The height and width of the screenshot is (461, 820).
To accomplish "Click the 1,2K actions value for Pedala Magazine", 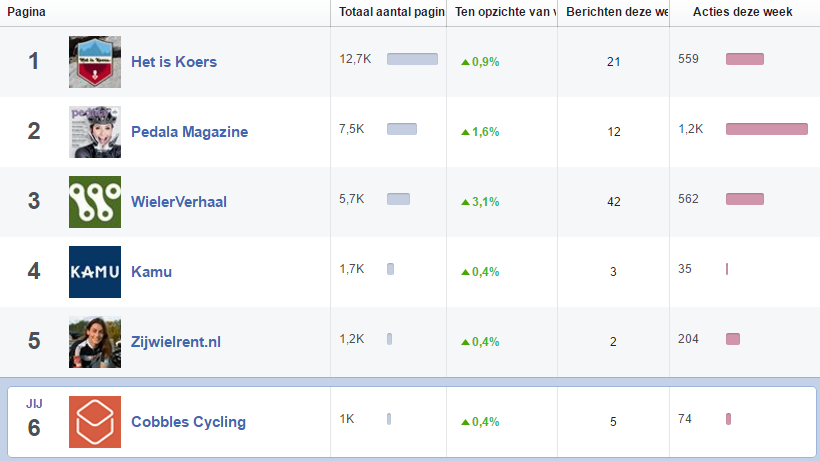I will tap(691, 129).
